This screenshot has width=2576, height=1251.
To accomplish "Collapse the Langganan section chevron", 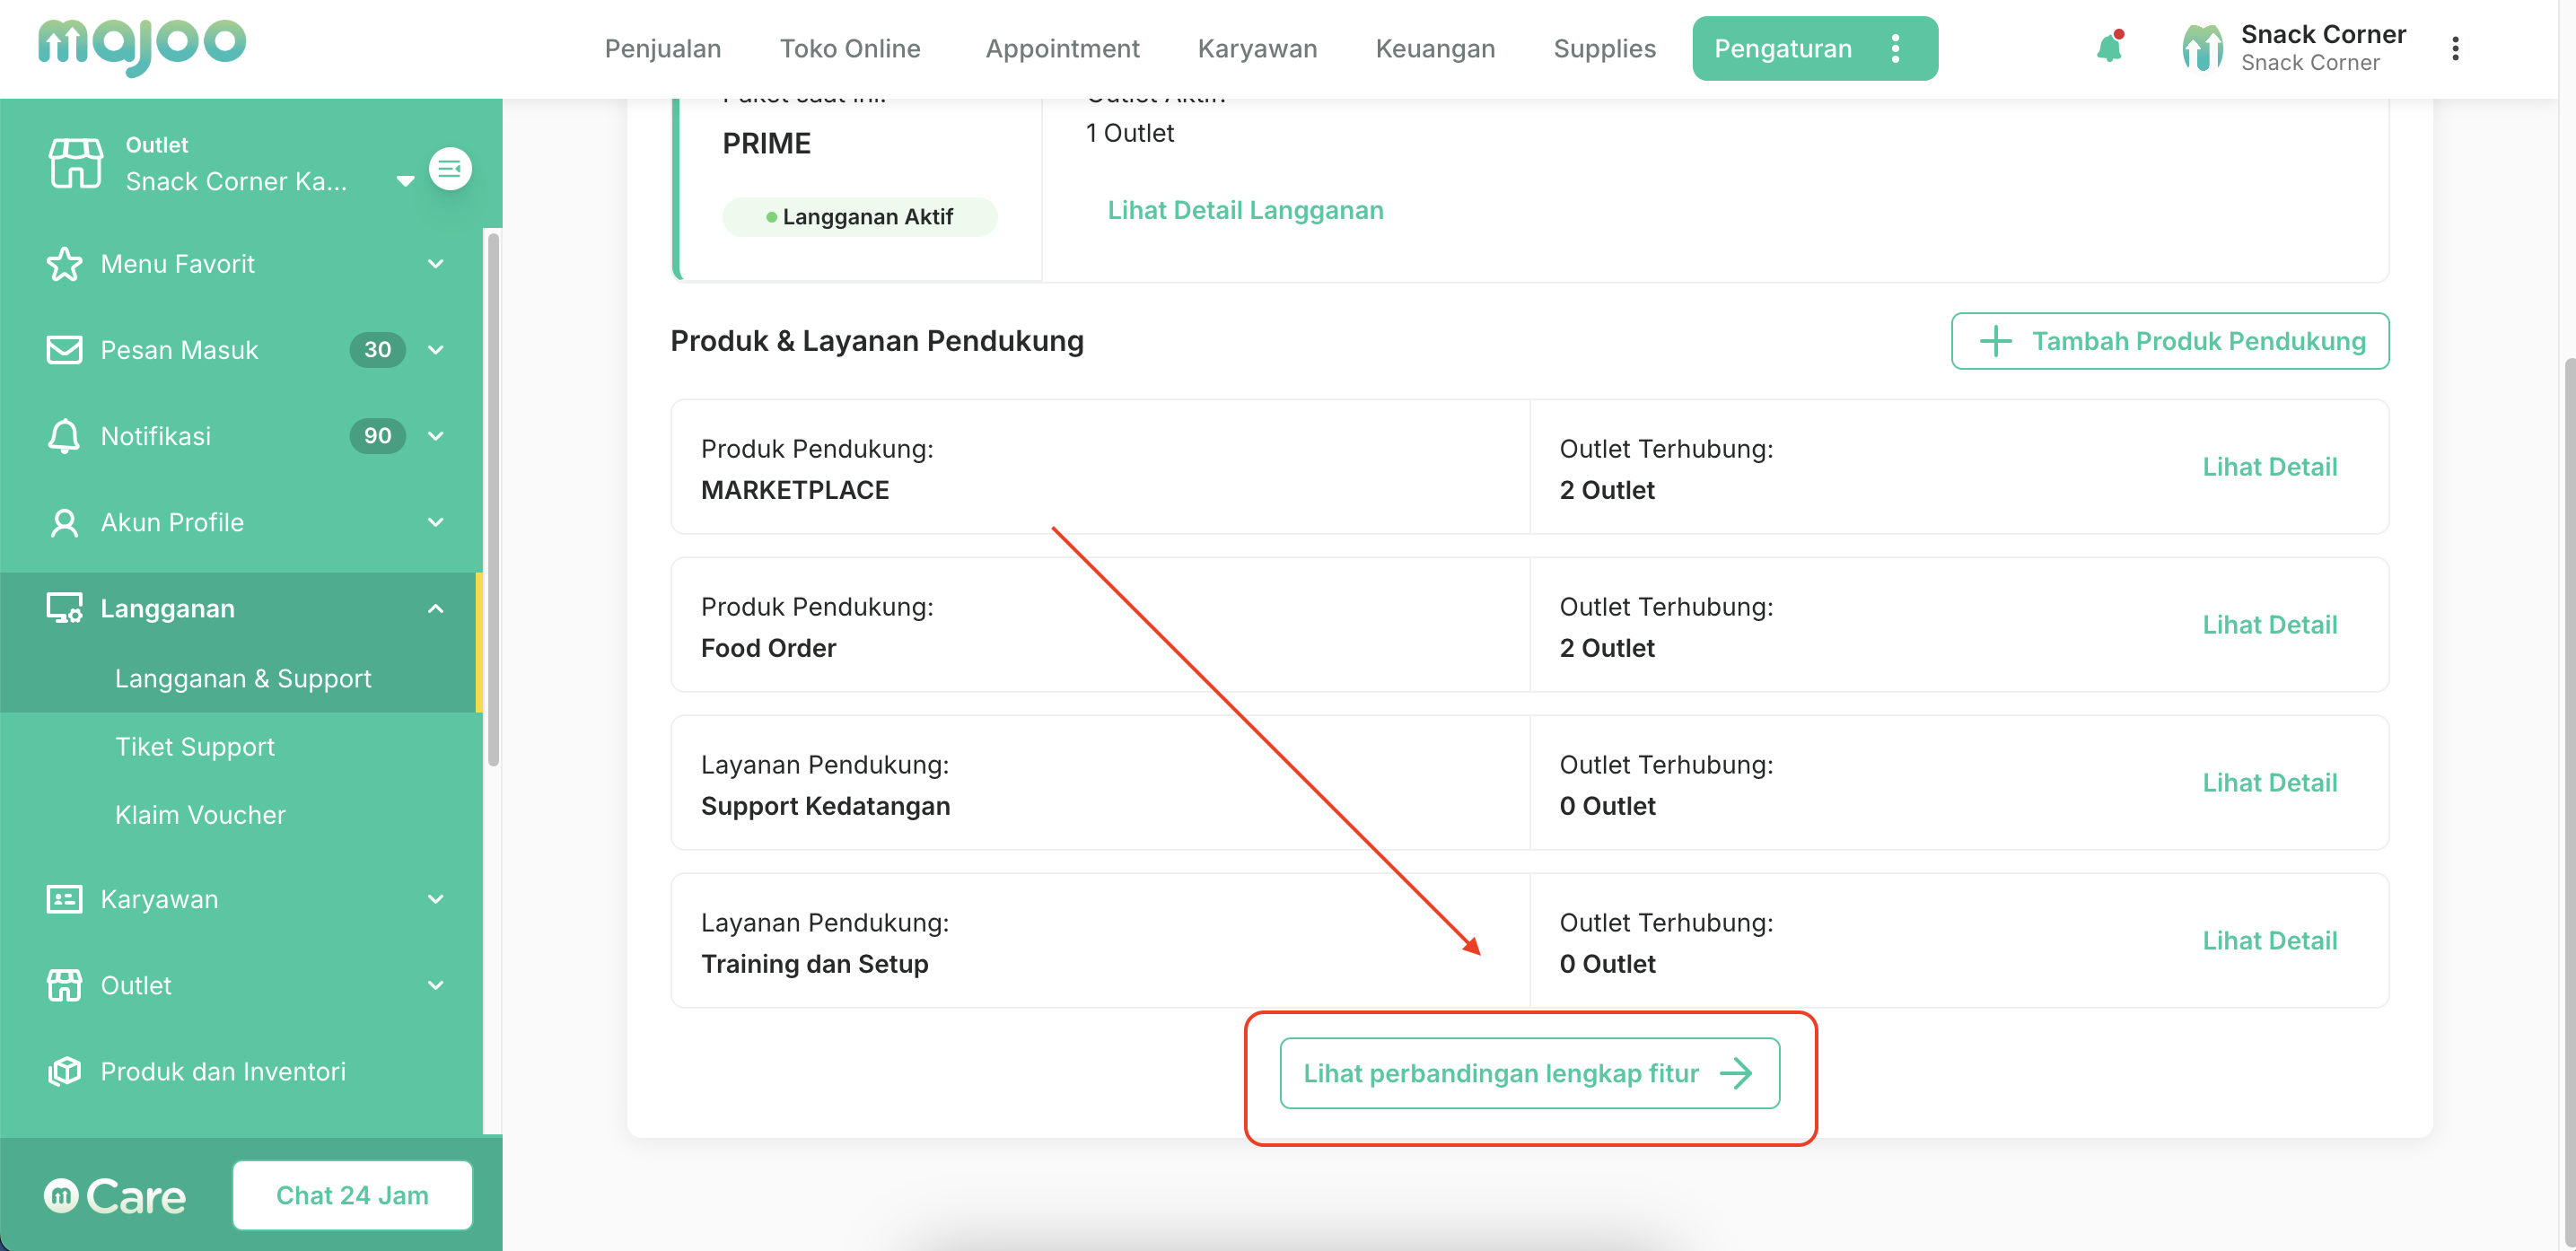I will 436,608.
